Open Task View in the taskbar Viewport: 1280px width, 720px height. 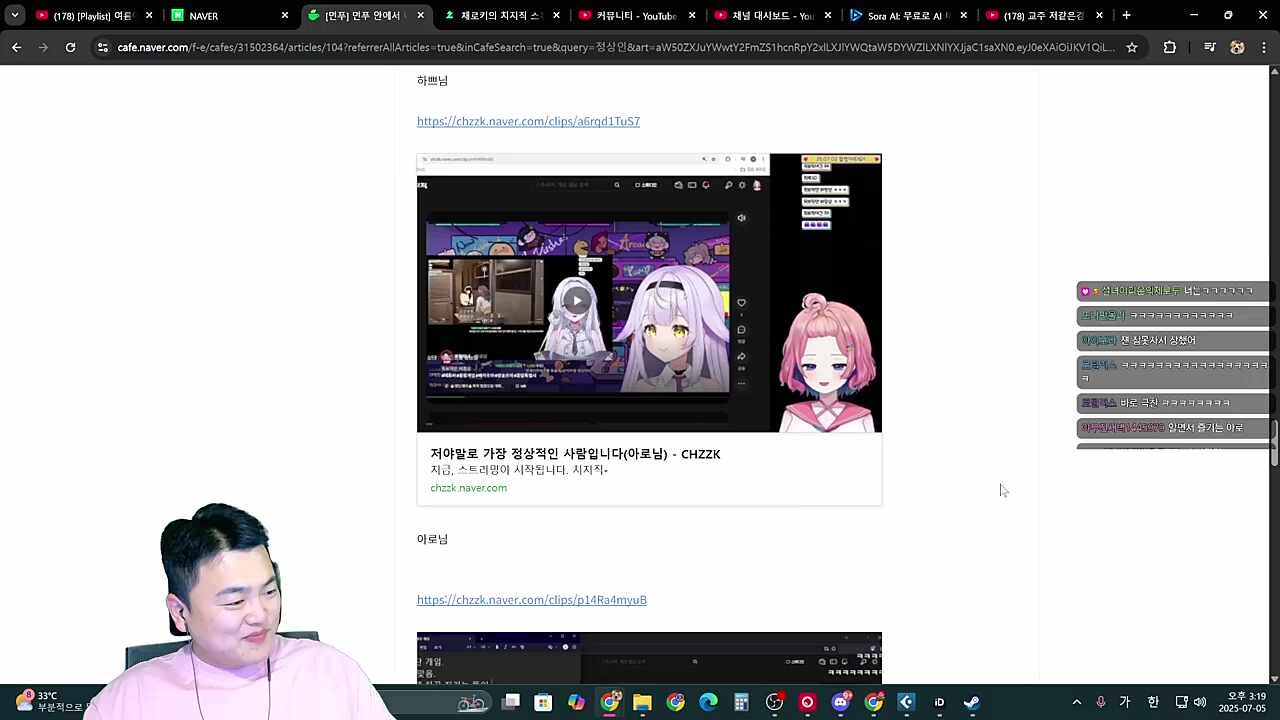[x=511, y=702]
